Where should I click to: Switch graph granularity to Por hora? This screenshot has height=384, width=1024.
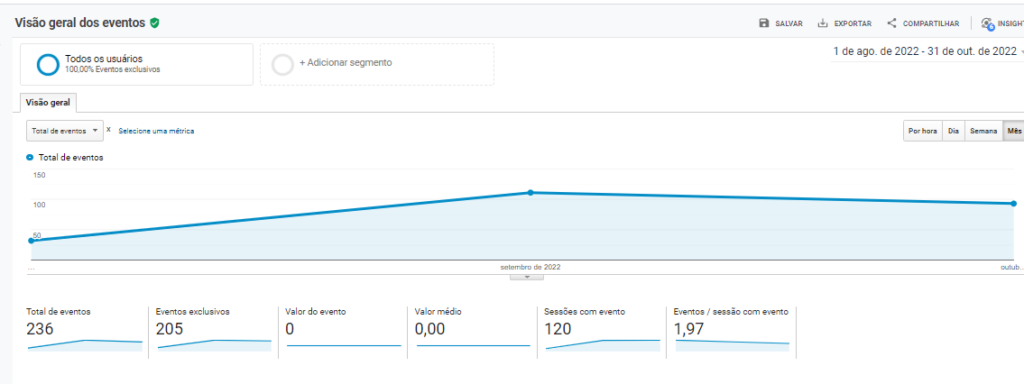click(x=923, y=131)
